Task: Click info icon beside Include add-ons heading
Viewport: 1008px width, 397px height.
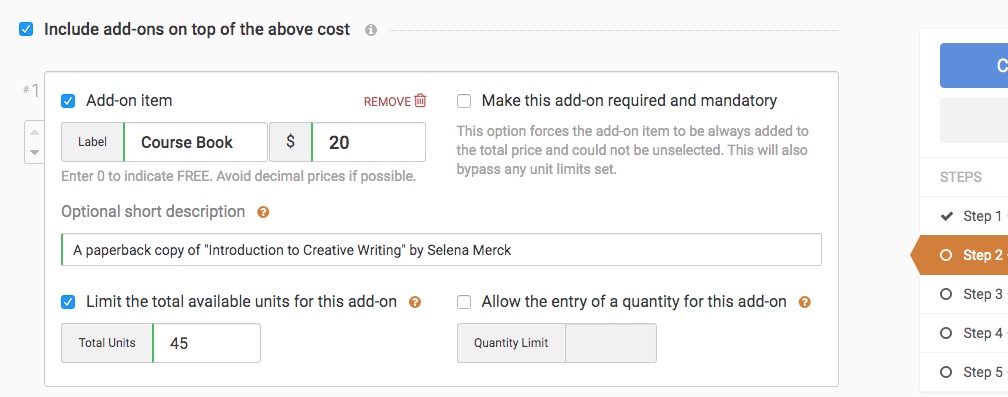Action: pos(370,30)
